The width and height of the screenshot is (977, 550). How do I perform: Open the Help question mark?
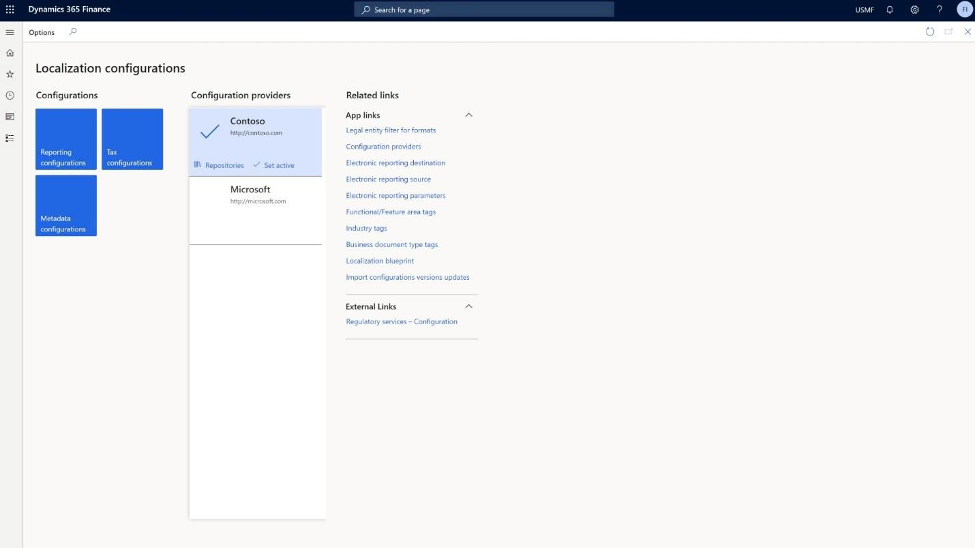[x=939, y=10]
